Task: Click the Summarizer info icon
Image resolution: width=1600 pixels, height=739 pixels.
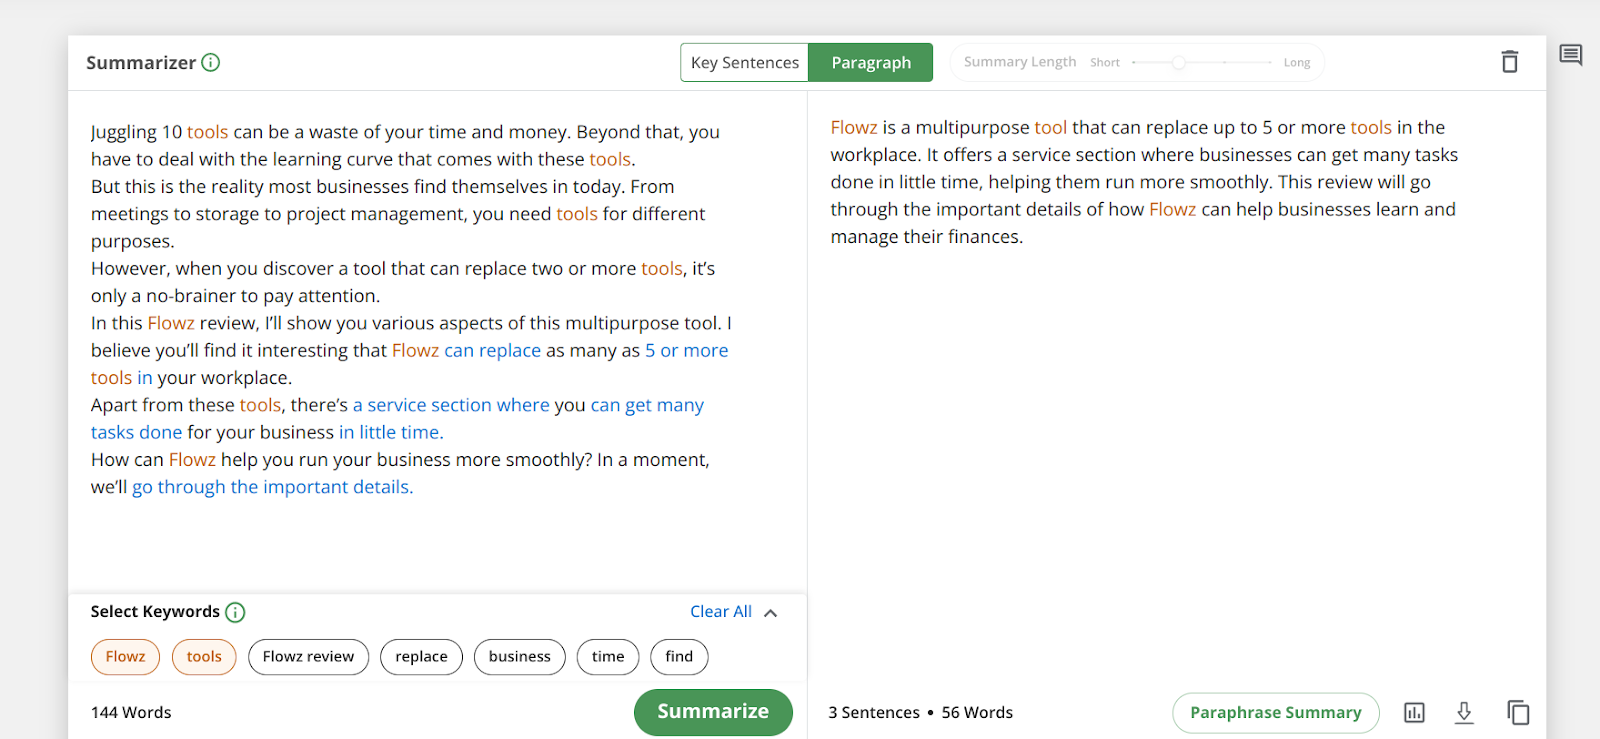Action: coord(211,62)
